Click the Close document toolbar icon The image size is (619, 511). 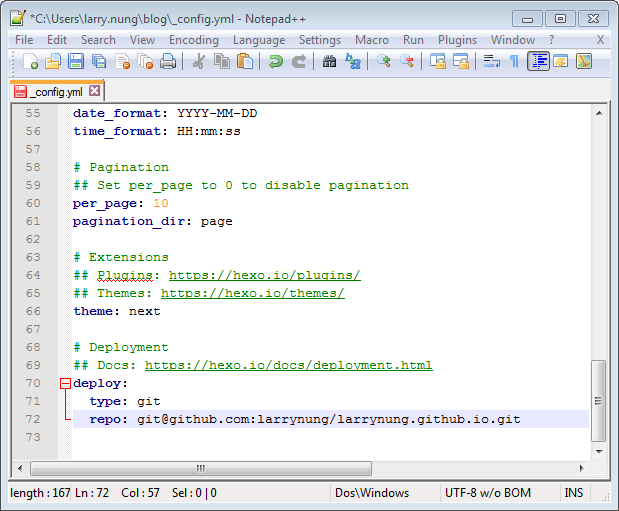pyautogui.click(x=122, y=62)
